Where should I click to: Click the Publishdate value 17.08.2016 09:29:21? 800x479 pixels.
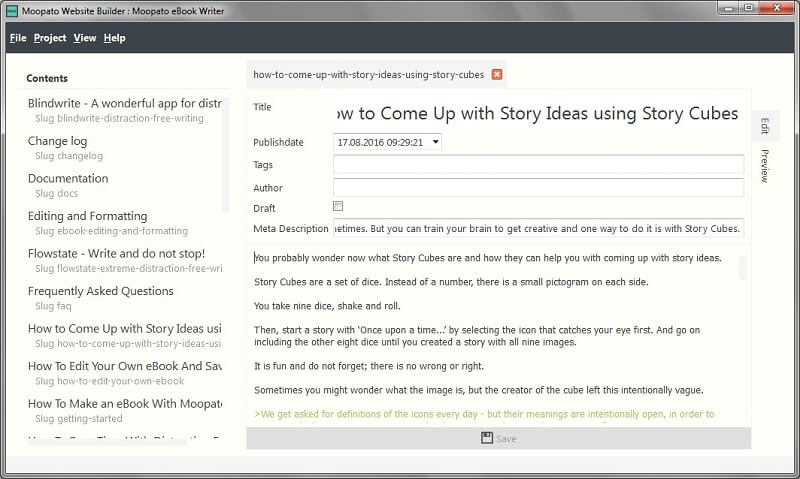pyautogui.click(x=380, y=142)
